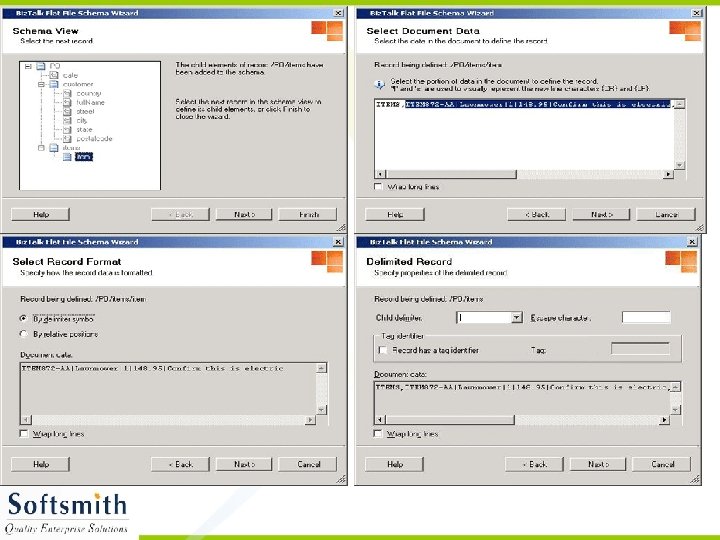Image resolution: width=720 pixels, height=540 pixels.
Task: Close the Schema View wizard window
Action: coord(338,13)
